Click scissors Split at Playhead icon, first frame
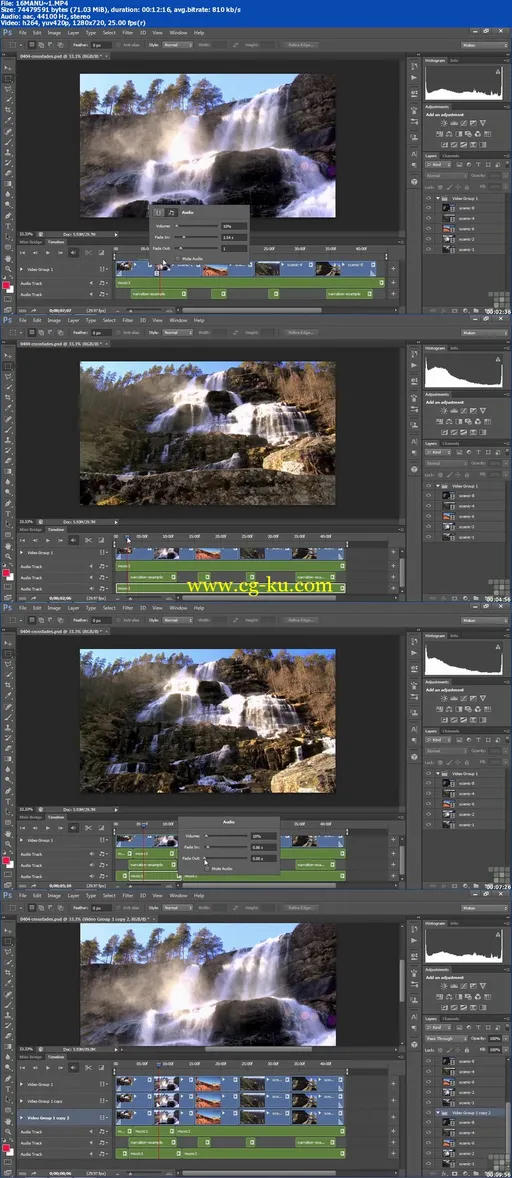The height and width of the screenshot is (1178, 512). pyautogui.click(x=88, y=252)
